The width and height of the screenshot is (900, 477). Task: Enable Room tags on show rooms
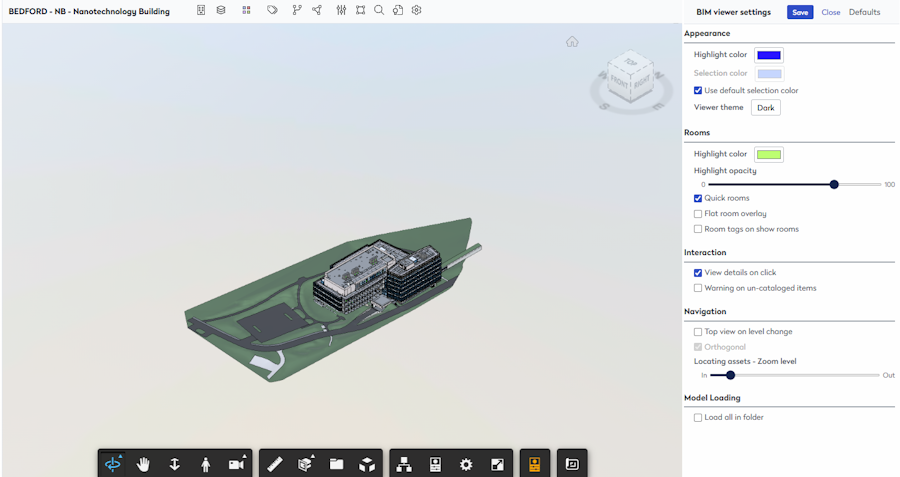pos(698,229)
